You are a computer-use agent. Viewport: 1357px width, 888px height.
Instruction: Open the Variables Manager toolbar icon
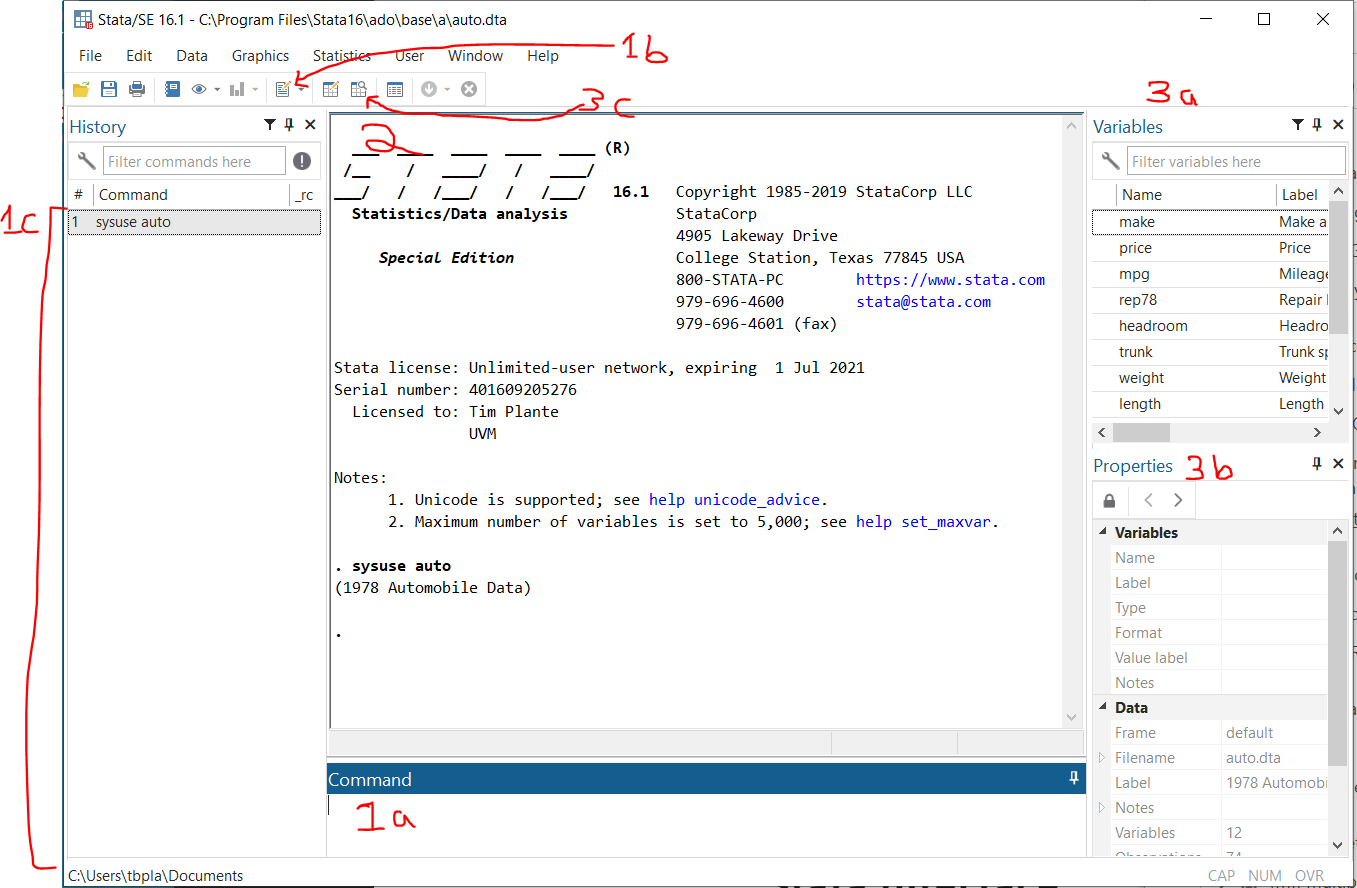click(x=395, y=89)
